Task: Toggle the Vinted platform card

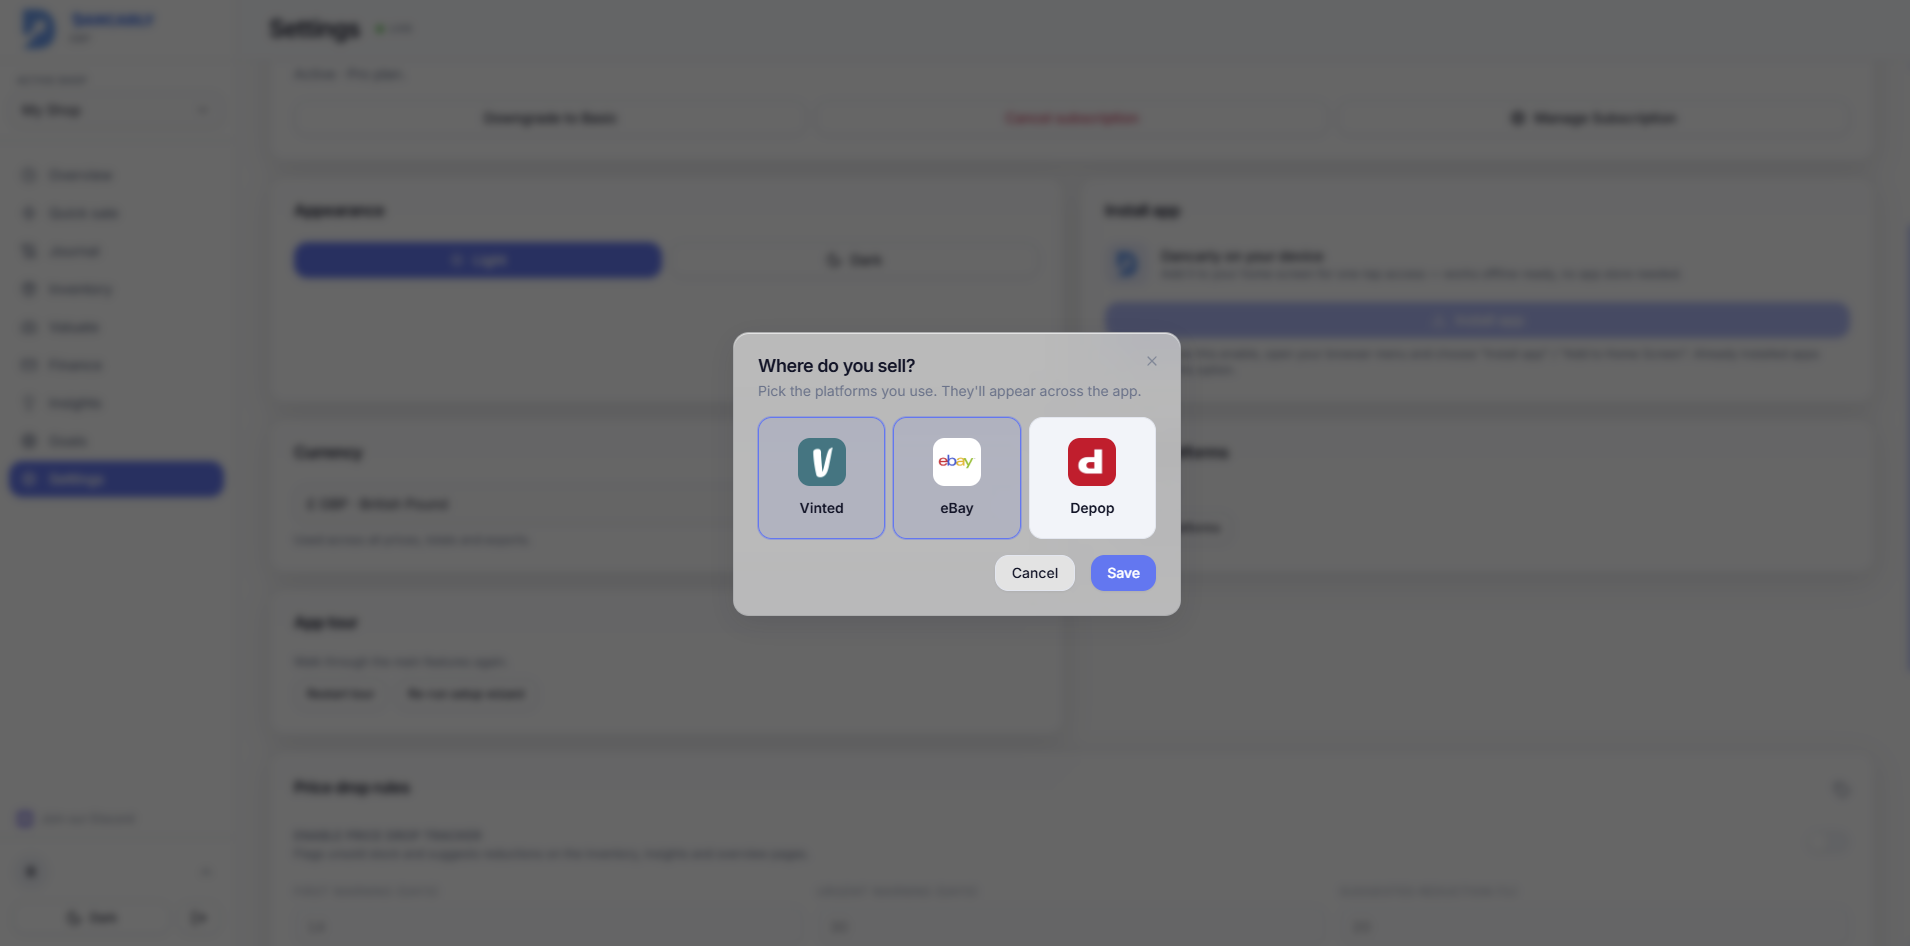Action: pyautogui.click(x=821, y=478)
